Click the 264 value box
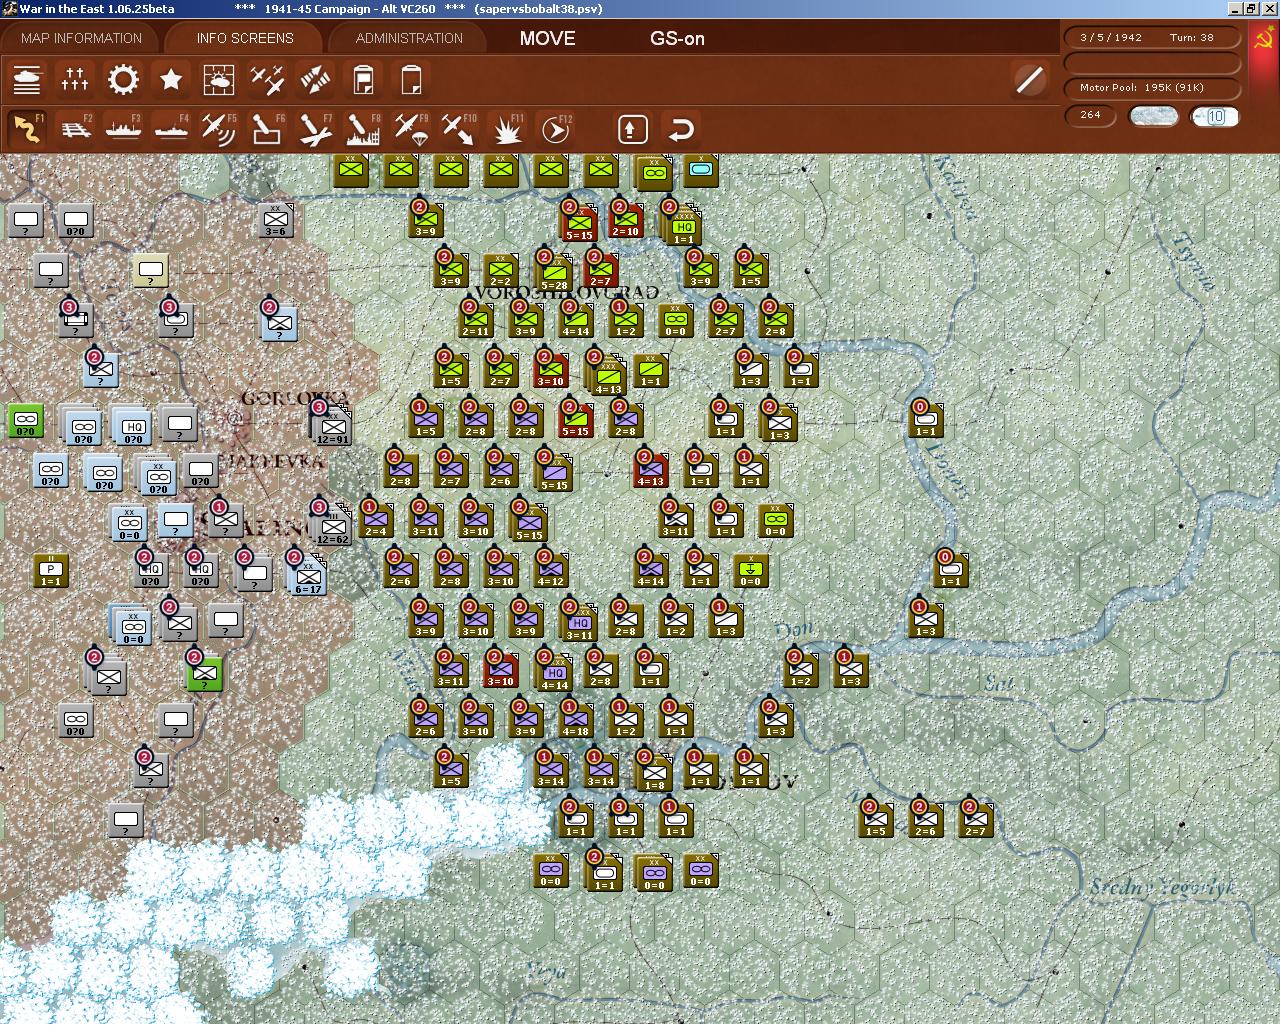1280x1036 pixels. pyautogui.click(x=1091, y=115)
